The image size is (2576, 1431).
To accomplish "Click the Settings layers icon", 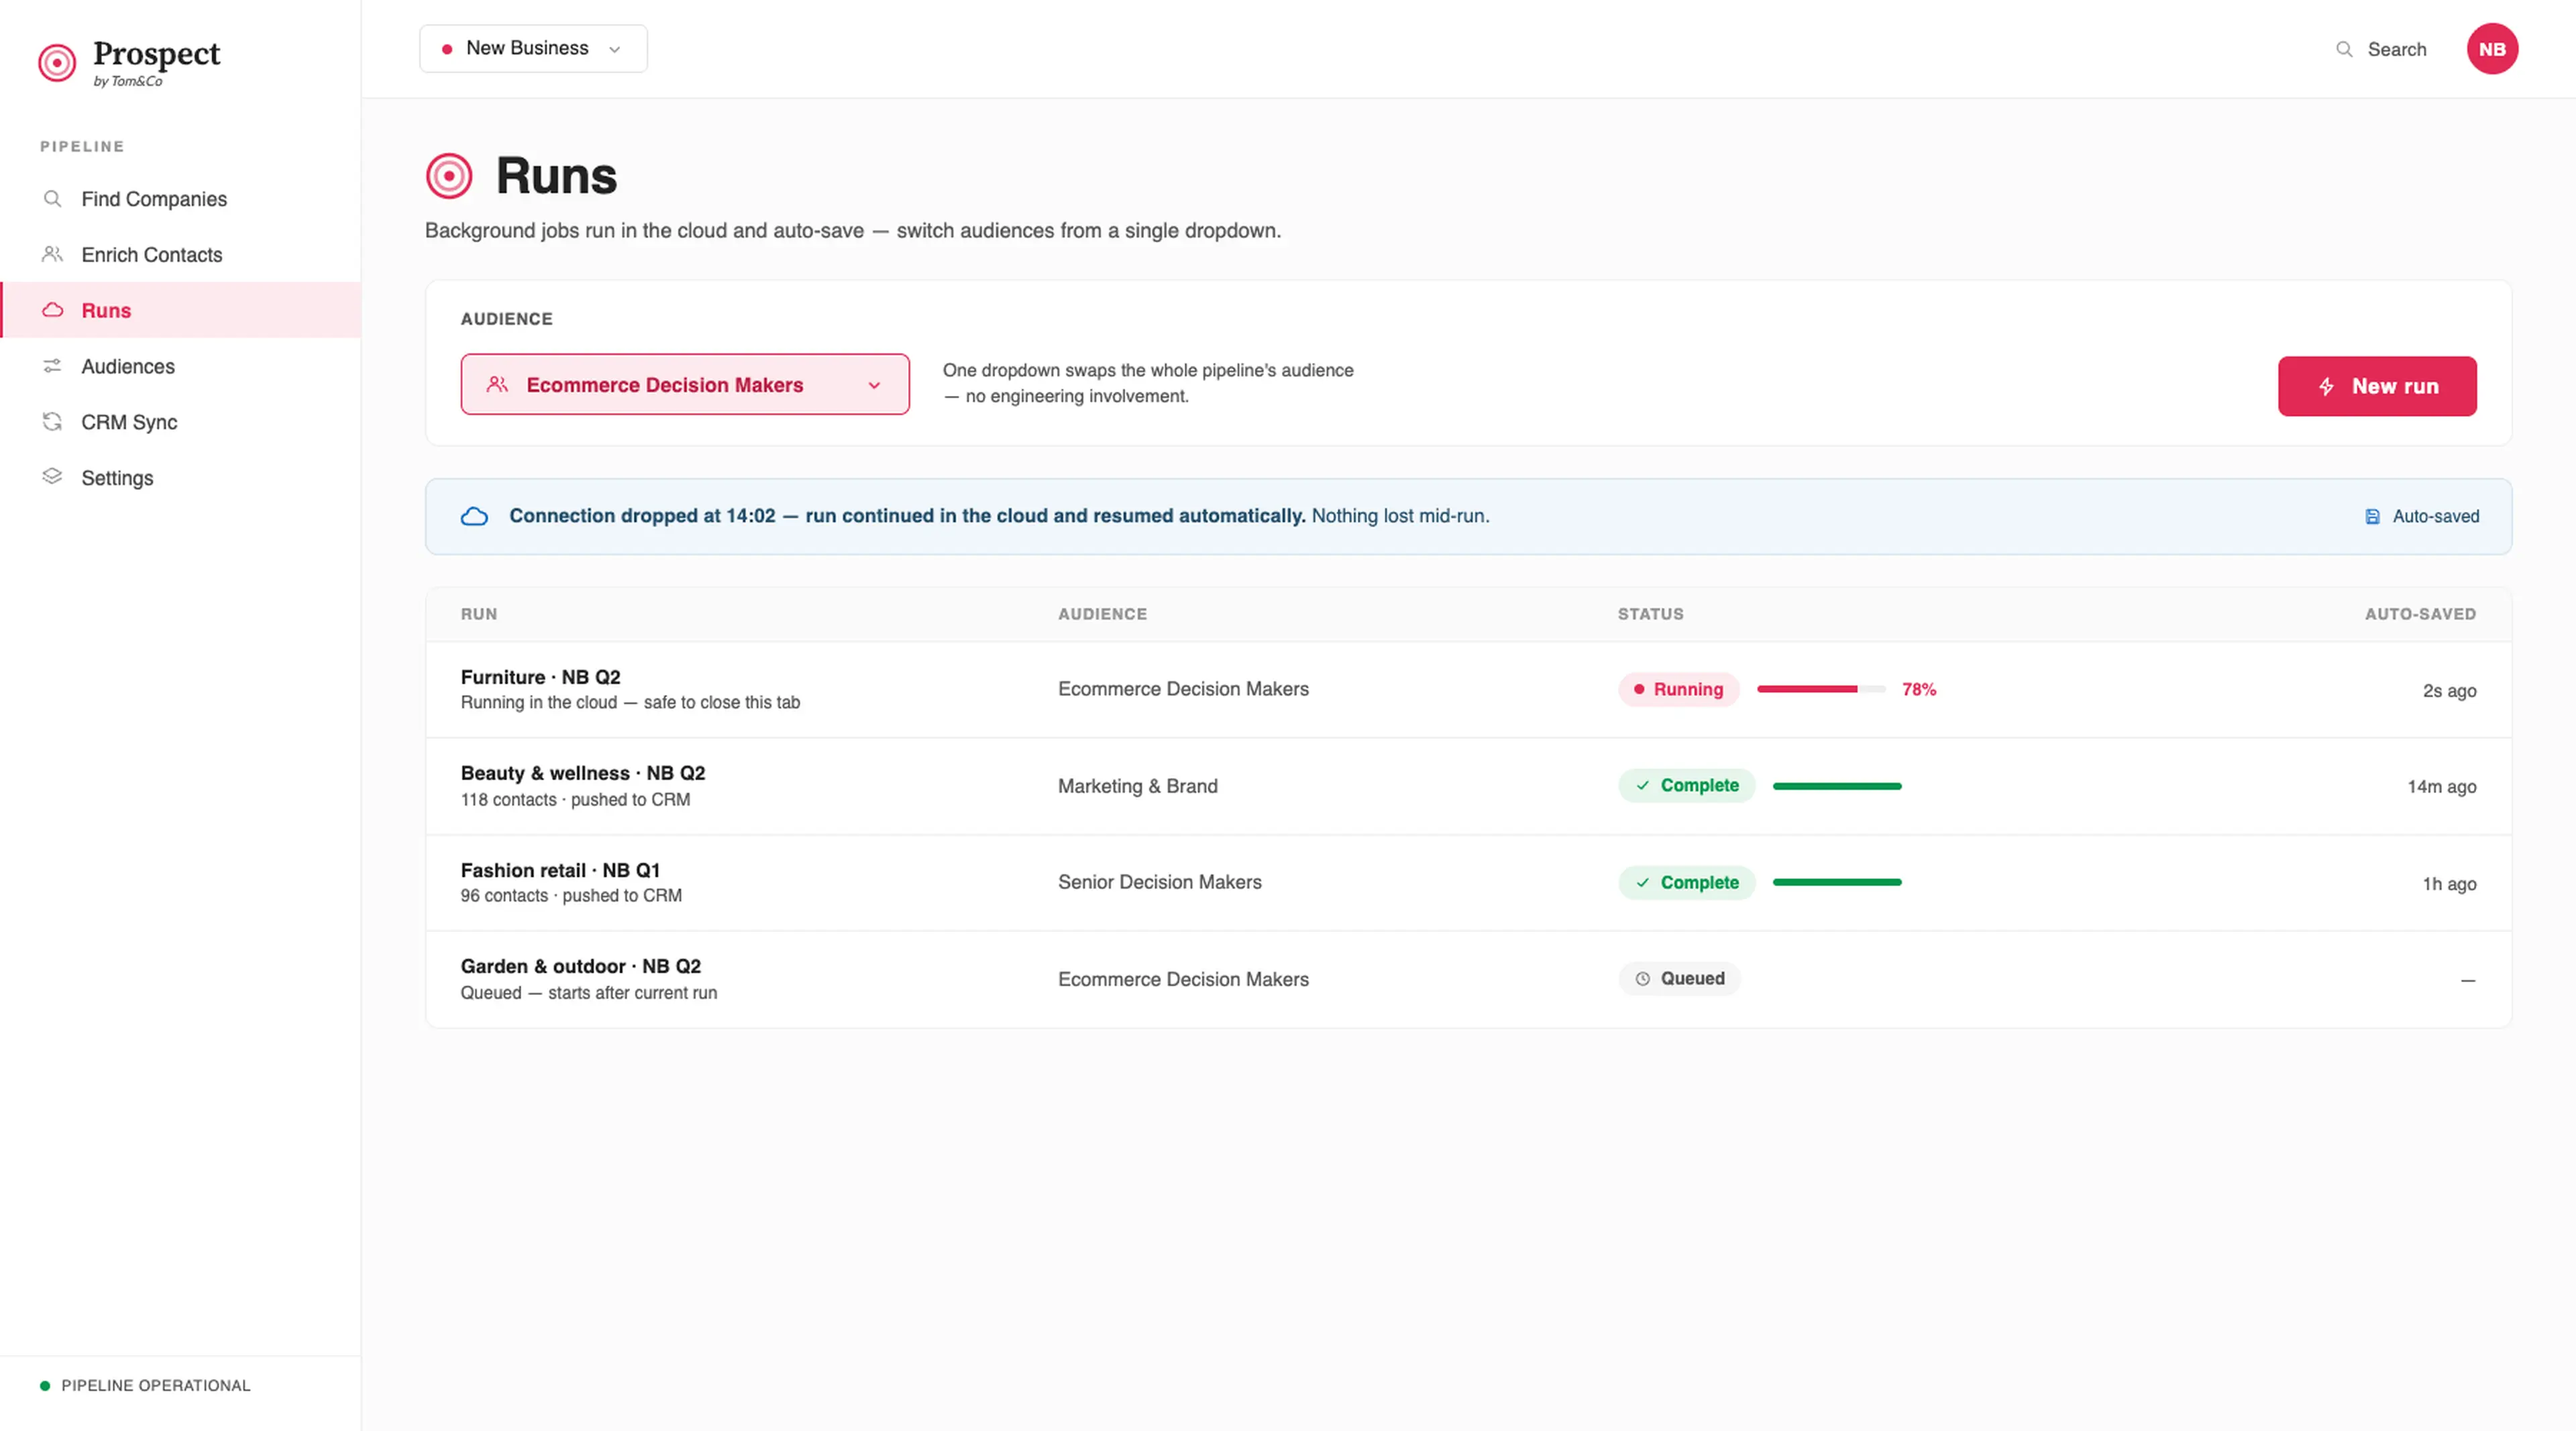I will pos(53,477).
